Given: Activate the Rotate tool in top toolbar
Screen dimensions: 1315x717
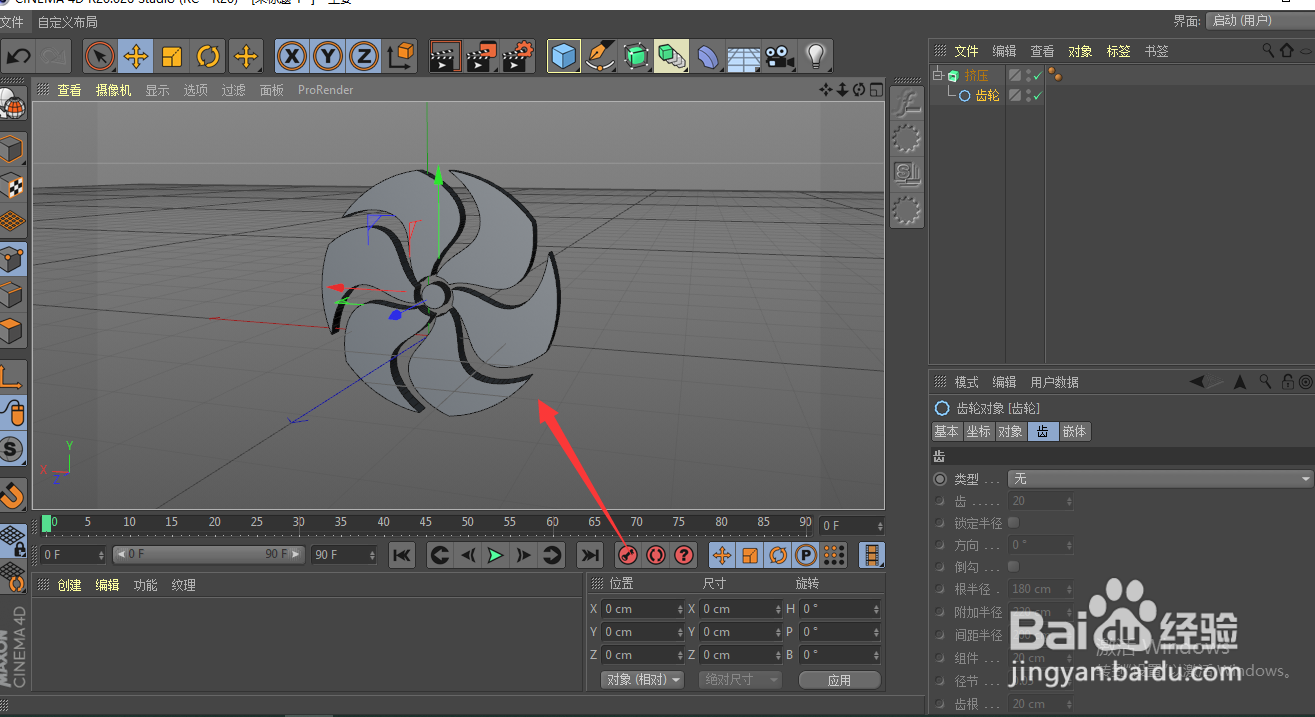Looking at the screenshot, I should (208, 56).
